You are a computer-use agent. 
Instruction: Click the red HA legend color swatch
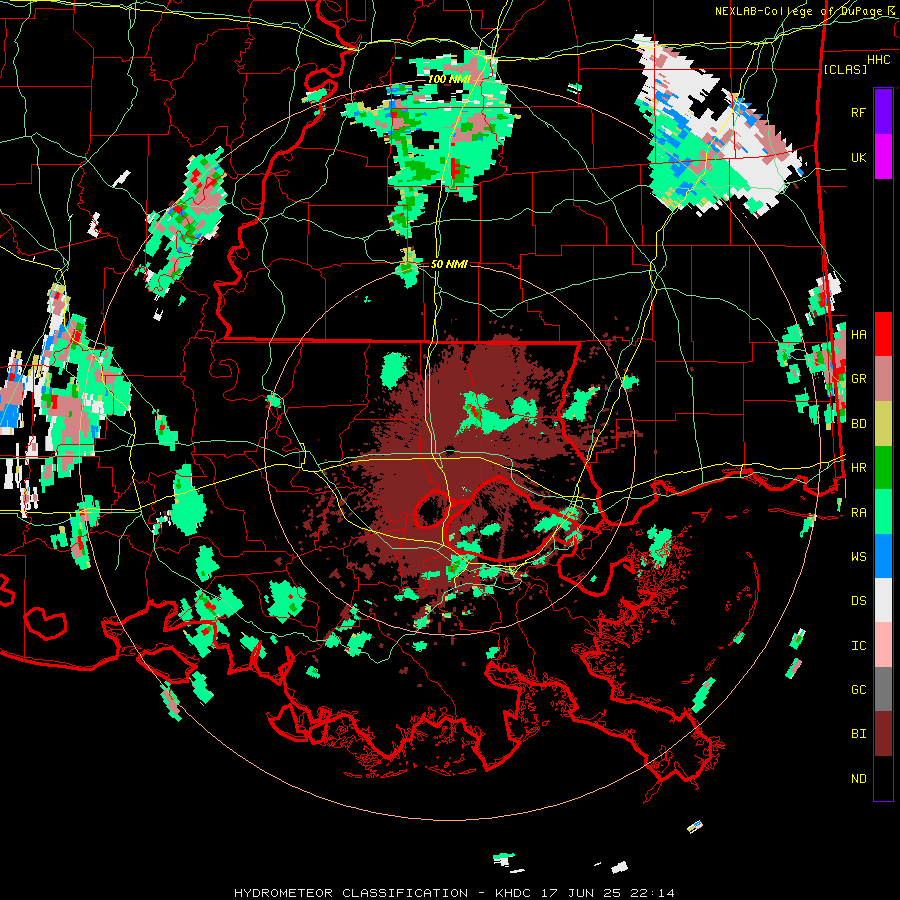(883, 334)
